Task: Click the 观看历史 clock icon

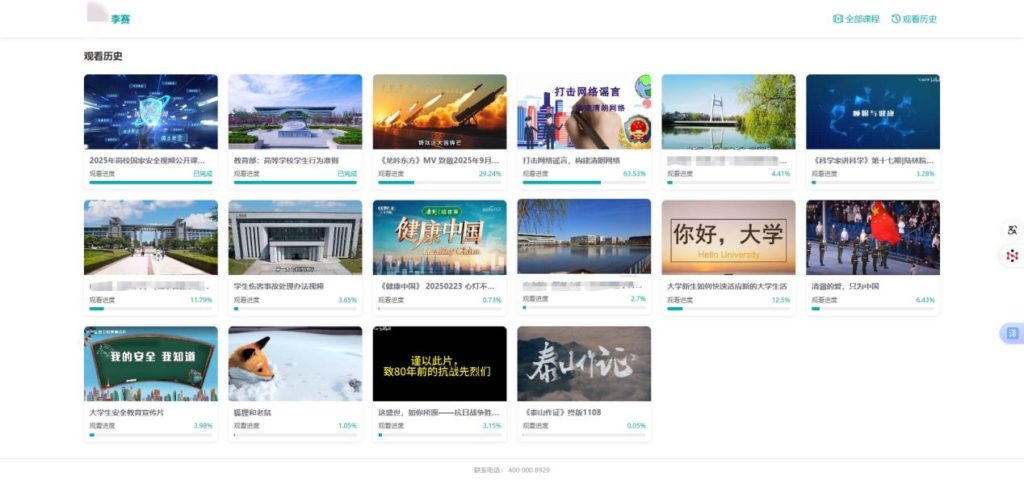Action: (x=896, y=19)
